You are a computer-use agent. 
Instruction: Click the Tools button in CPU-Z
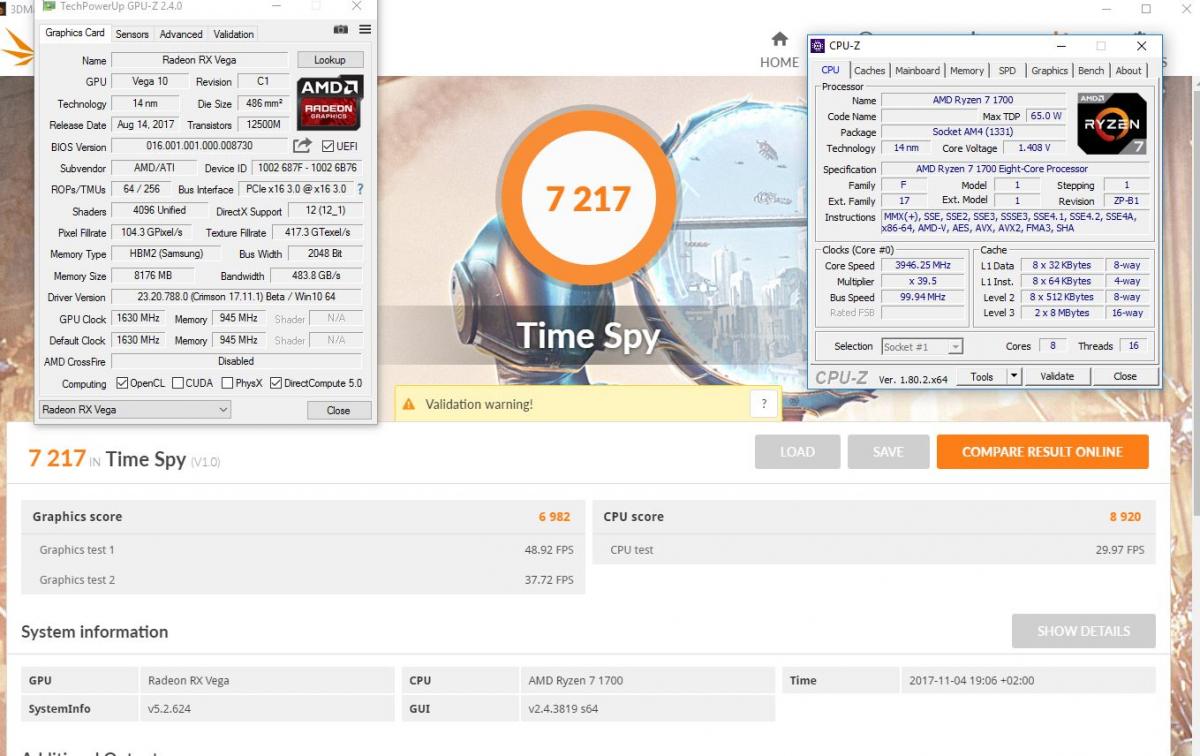982,376
